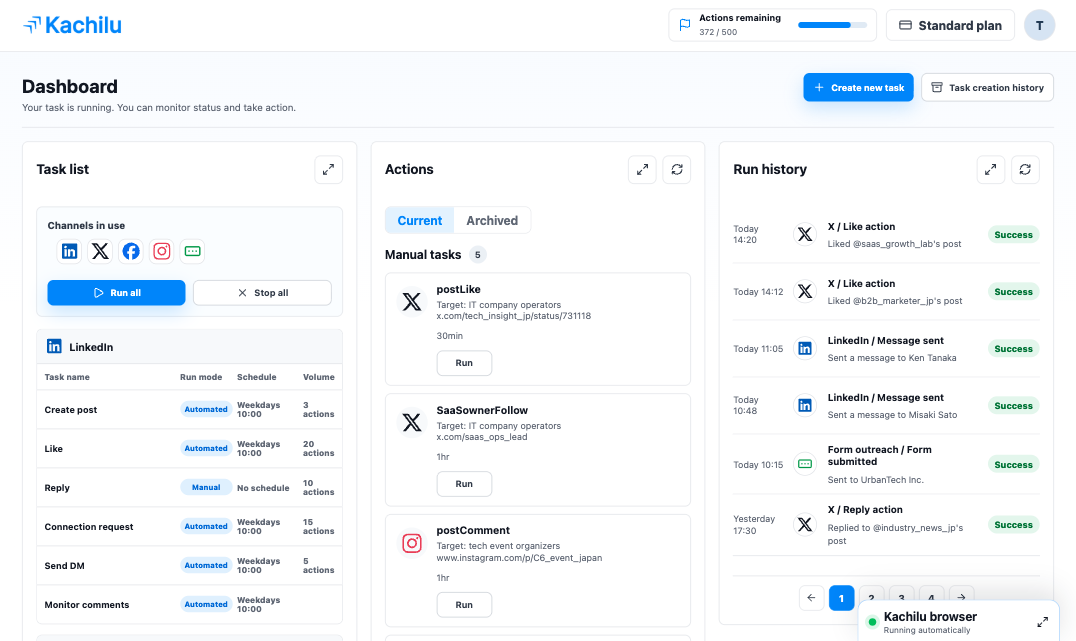
Task: Select the Facebook channel icon
Action: (131, 251)
